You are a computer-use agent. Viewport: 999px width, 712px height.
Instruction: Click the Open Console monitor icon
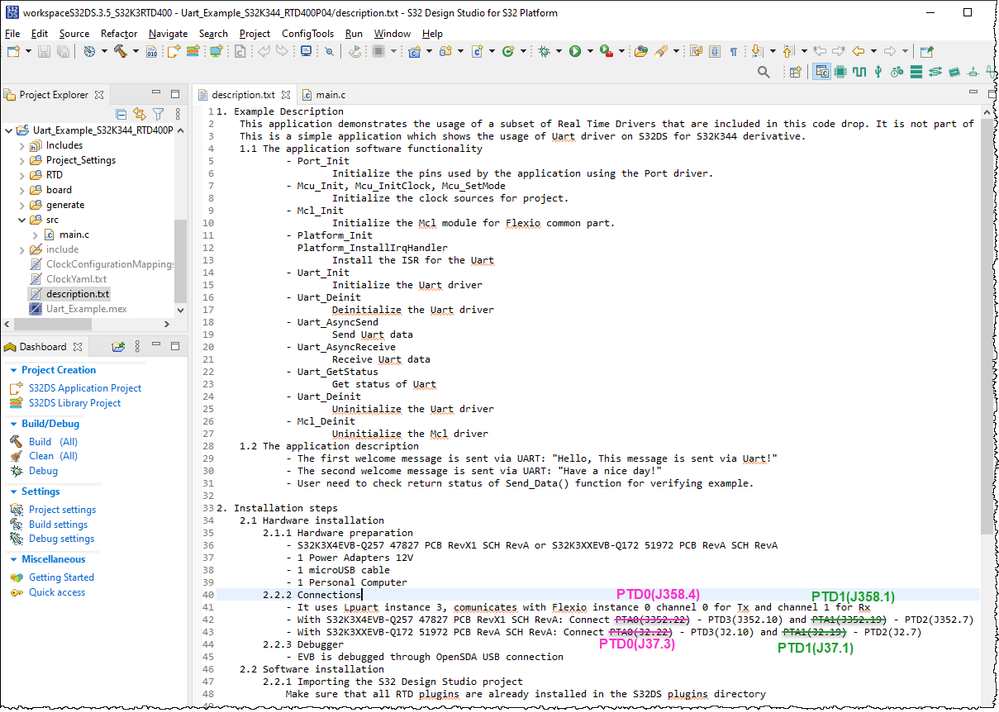click(306, 52)
